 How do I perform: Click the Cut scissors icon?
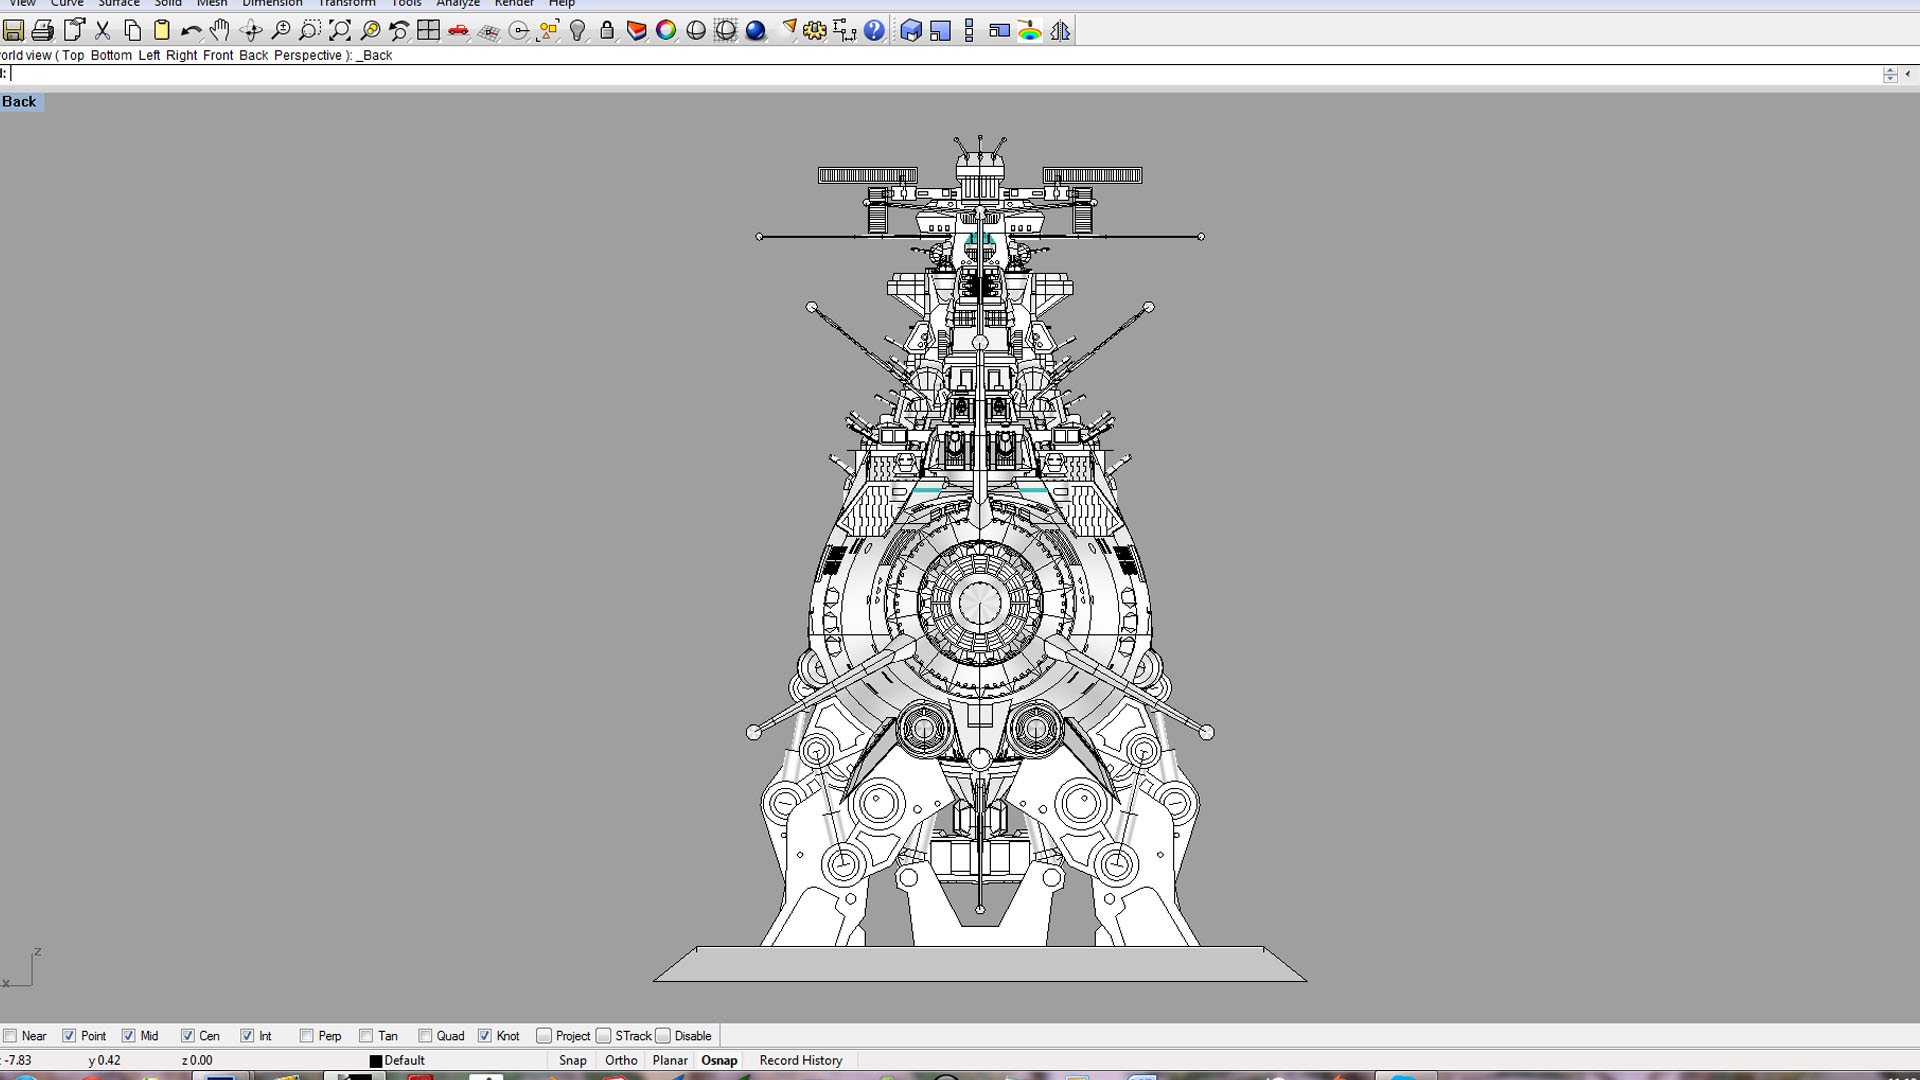102,31
